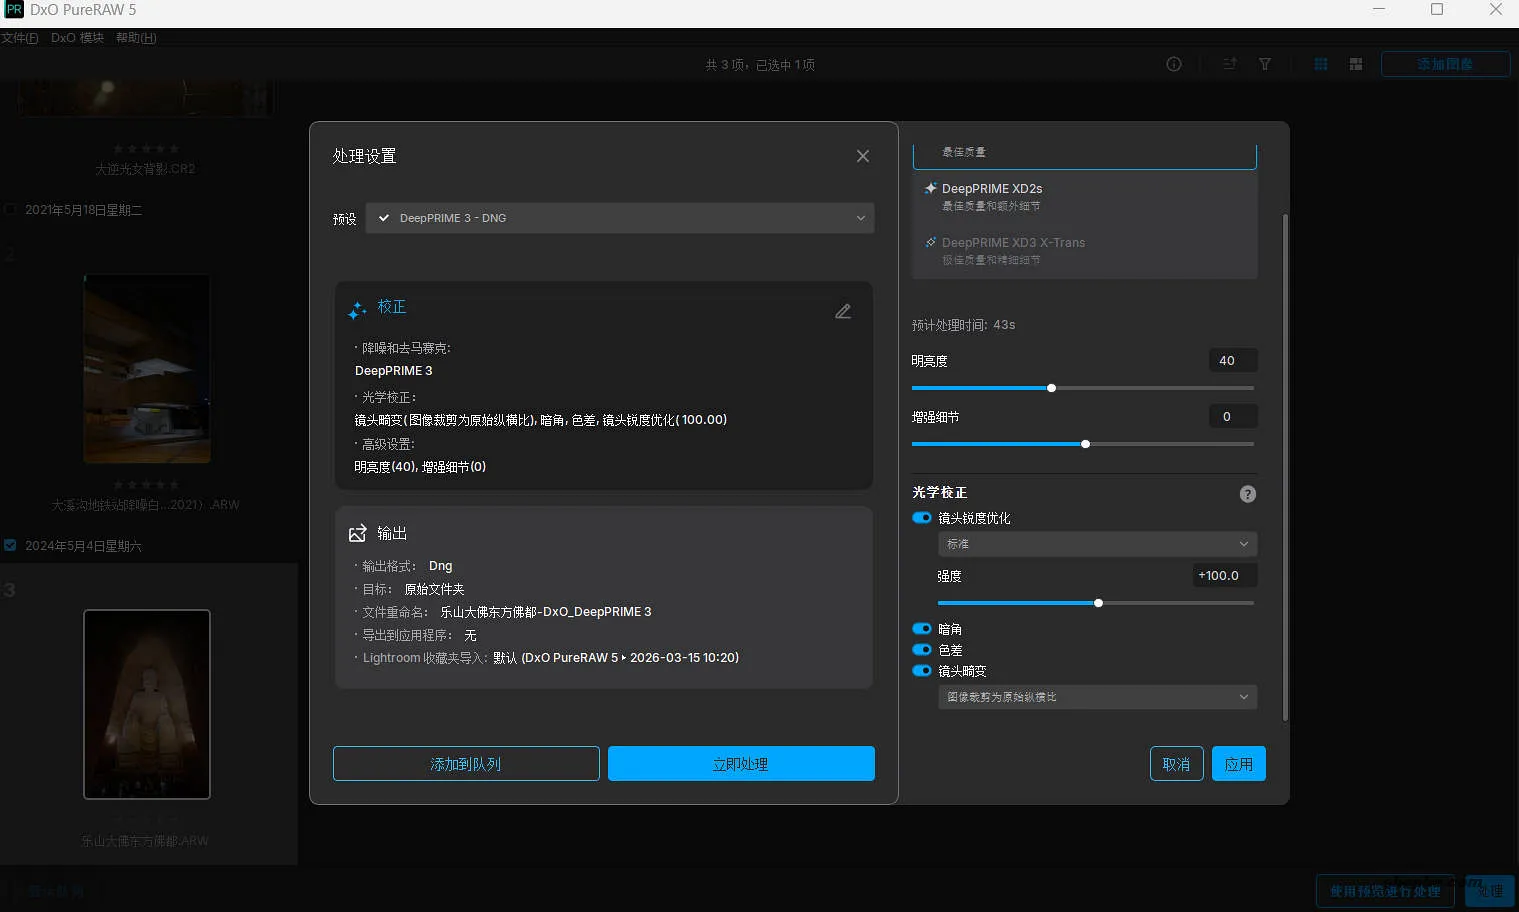Click the 立即处理 button
The height and width of the screenshot is (912, 1519).
click(x=741, y=763)
